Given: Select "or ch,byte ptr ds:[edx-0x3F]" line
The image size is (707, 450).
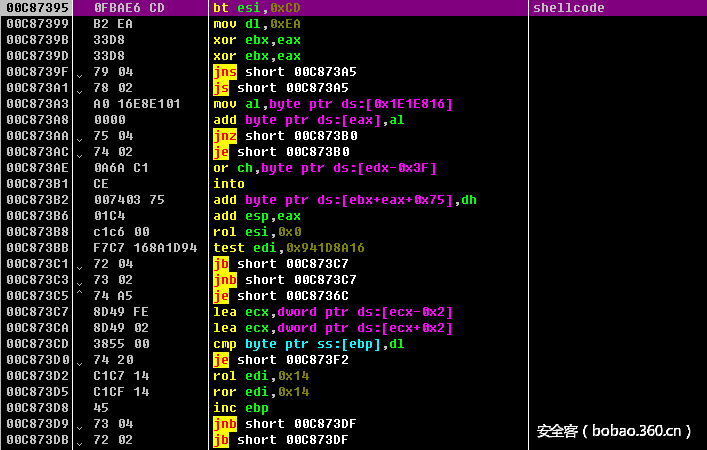Looking at the screenshot, I should 325,168.
